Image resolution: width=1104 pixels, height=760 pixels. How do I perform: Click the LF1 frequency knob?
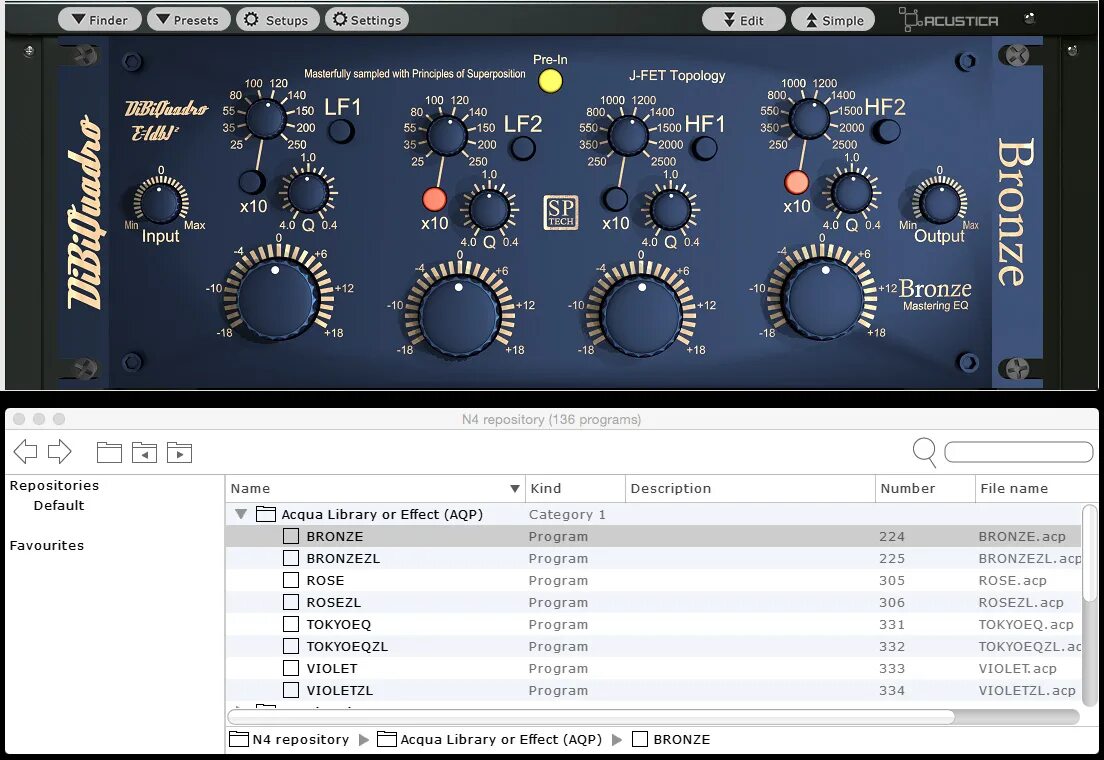click(265, 118)
